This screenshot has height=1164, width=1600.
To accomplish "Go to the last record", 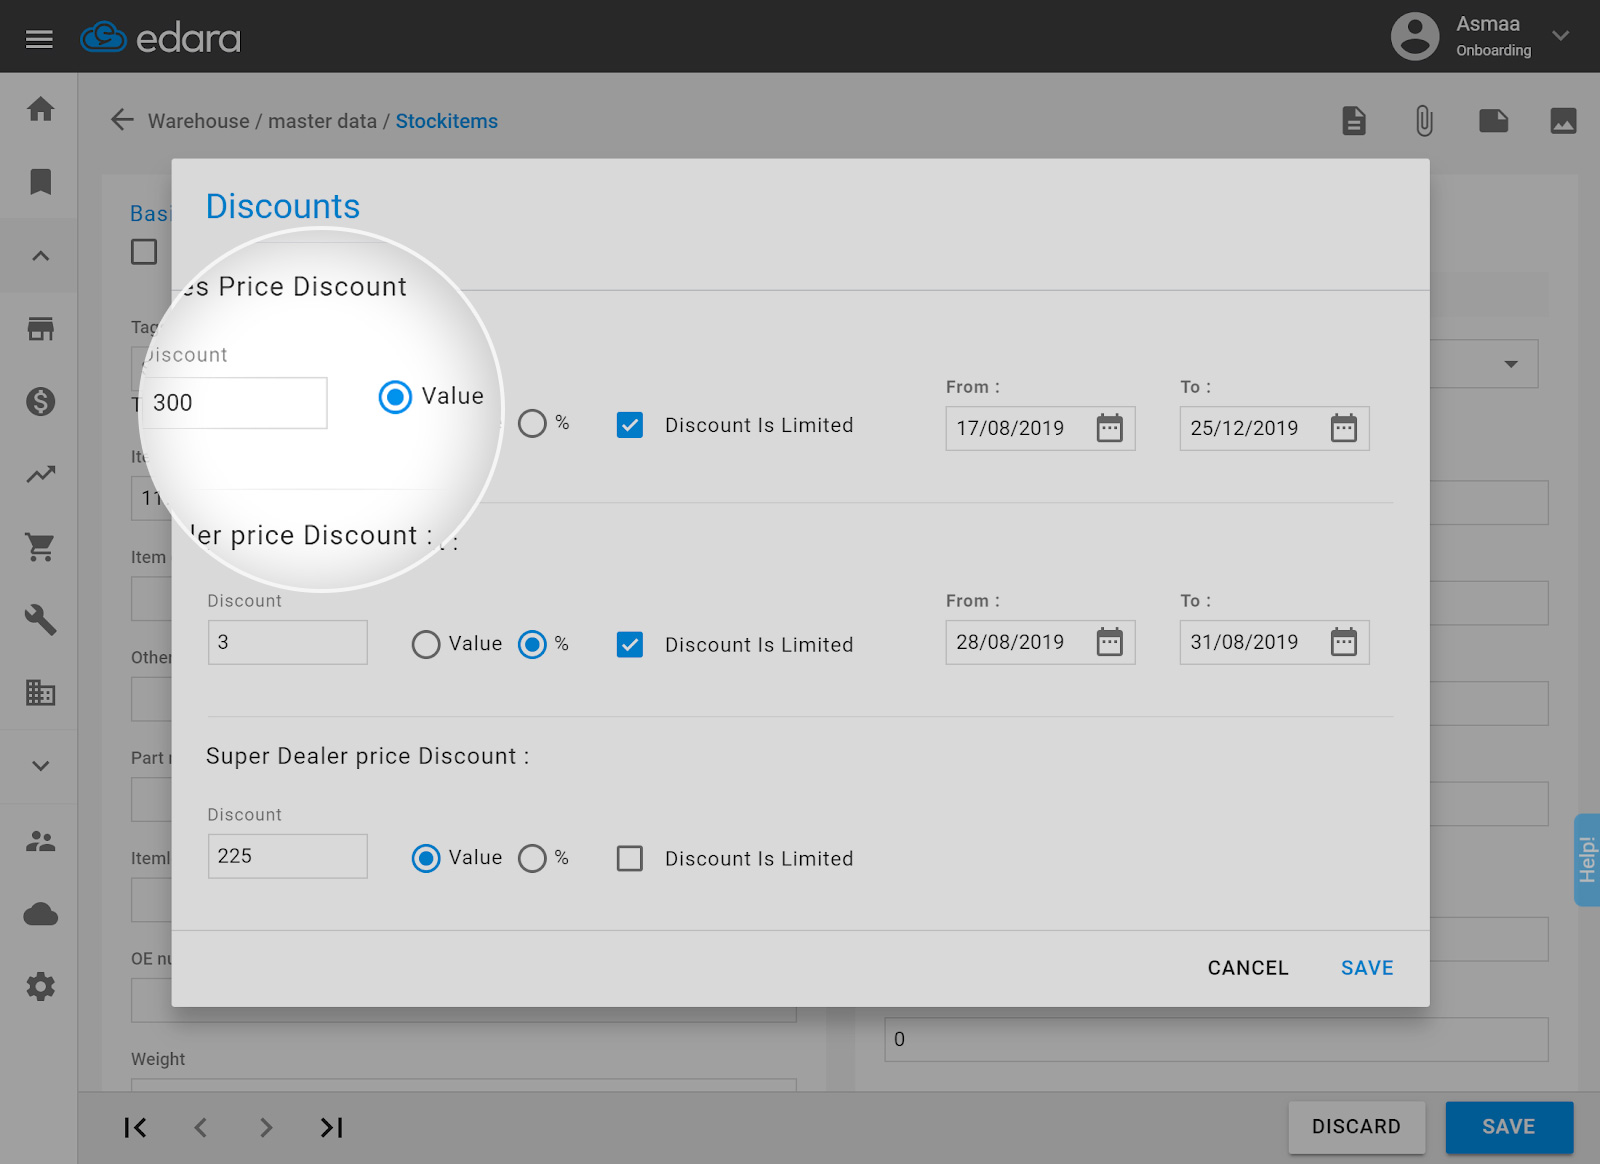I will coord(331,1128).
